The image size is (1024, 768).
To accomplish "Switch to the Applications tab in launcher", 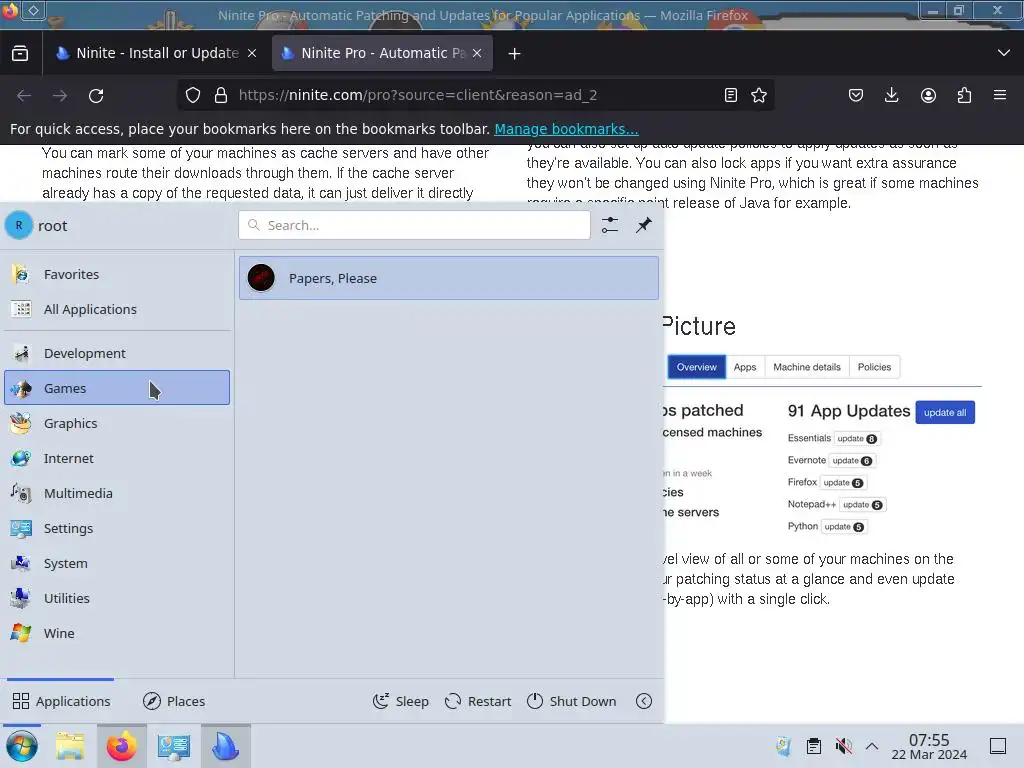I will pyautogui.click(x=61, y=701).
